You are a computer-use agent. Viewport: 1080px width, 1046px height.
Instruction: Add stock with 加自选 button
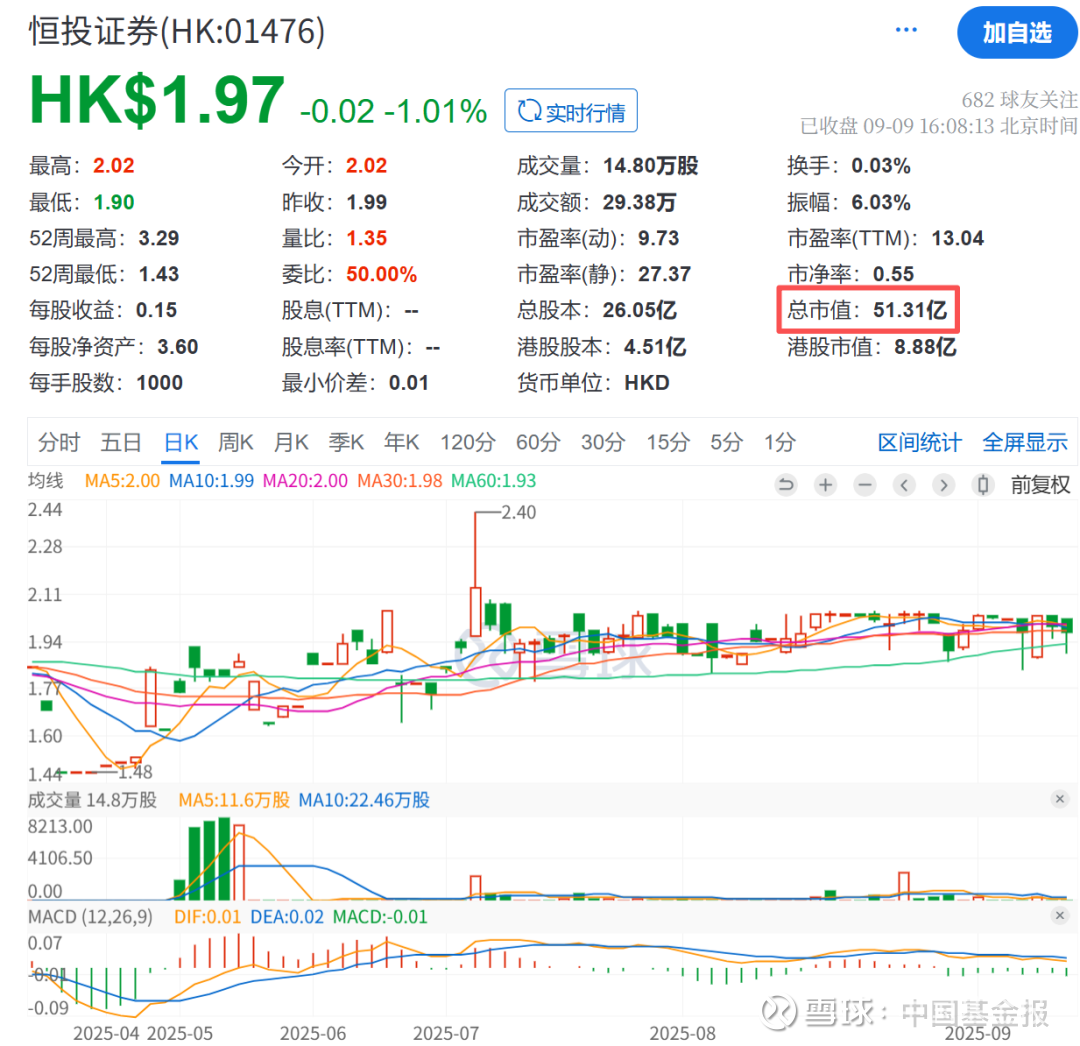[1017, 32]
